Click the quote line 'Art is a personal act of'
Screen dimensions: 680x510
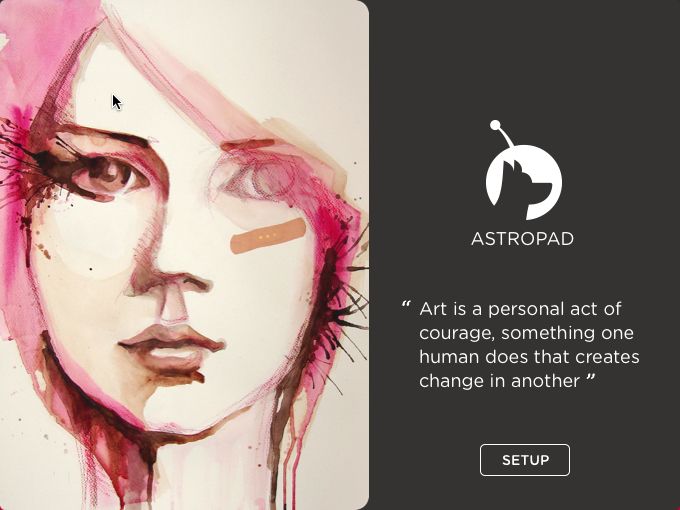point(520,309)
